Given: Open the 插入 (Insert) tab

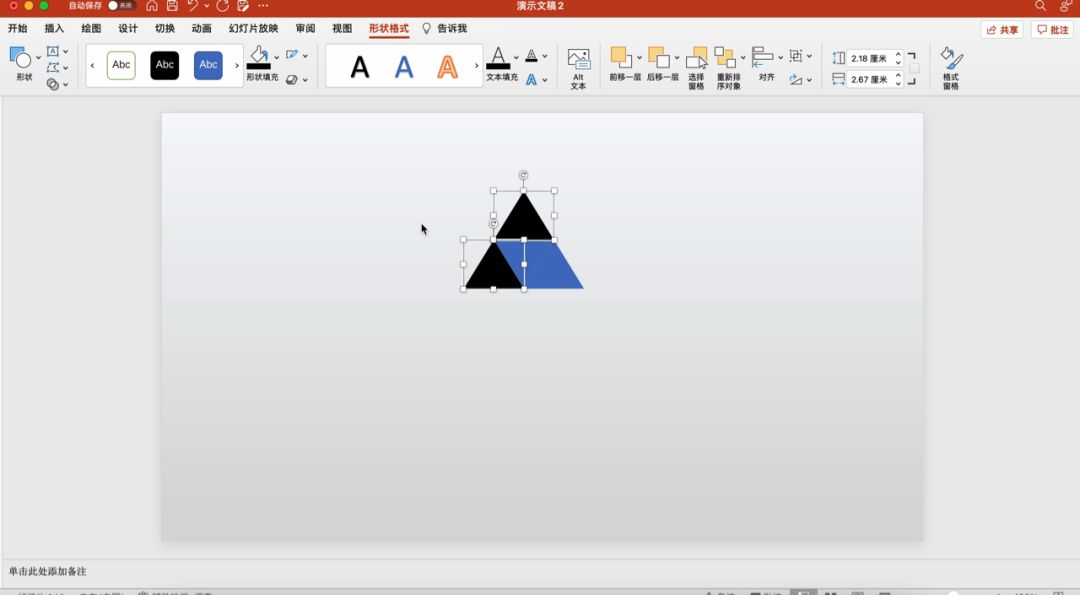Looking at the screenshot, I should pos(54,28).
